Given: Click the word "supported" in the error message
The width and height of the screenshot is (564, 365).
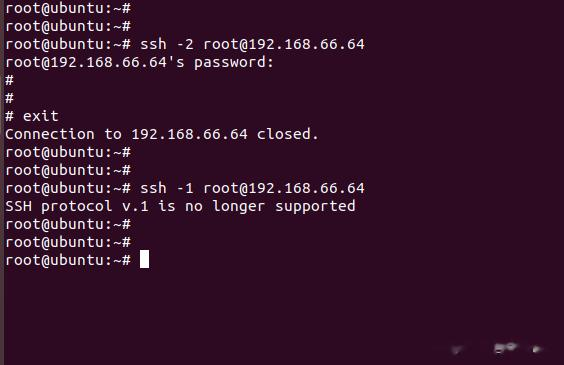Looking at the screenshot, I should [315, 207].
